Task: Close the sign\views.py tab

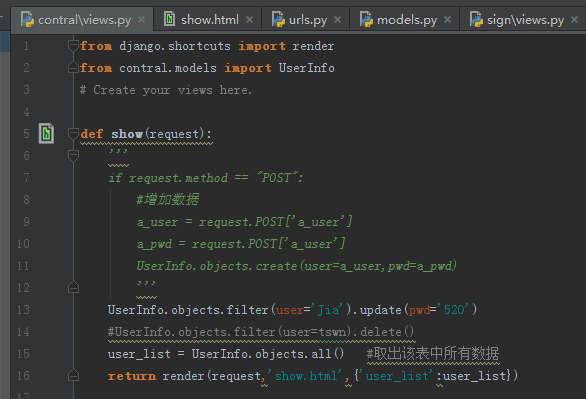Action: (574, 19)
